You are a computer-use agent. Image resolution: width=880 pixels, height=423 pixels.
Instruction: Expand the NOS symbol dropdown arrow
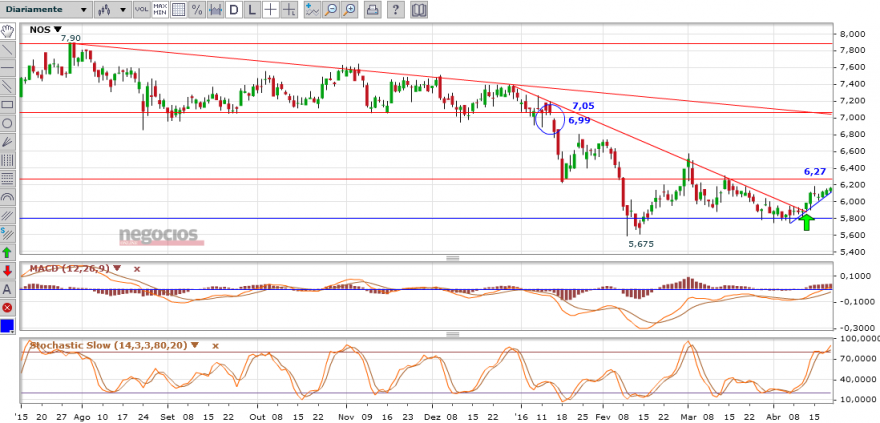point(58,30)
